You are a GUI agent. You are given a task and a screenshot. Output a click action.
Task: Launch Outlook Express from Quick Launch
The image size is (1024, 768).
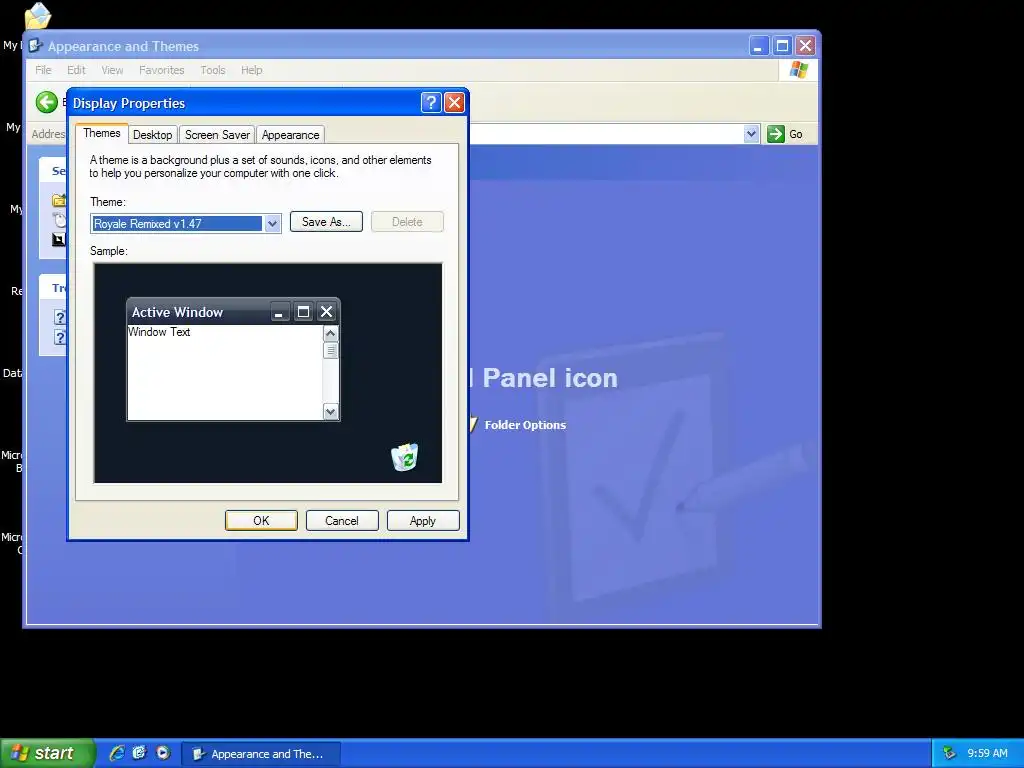coord(139,753)
